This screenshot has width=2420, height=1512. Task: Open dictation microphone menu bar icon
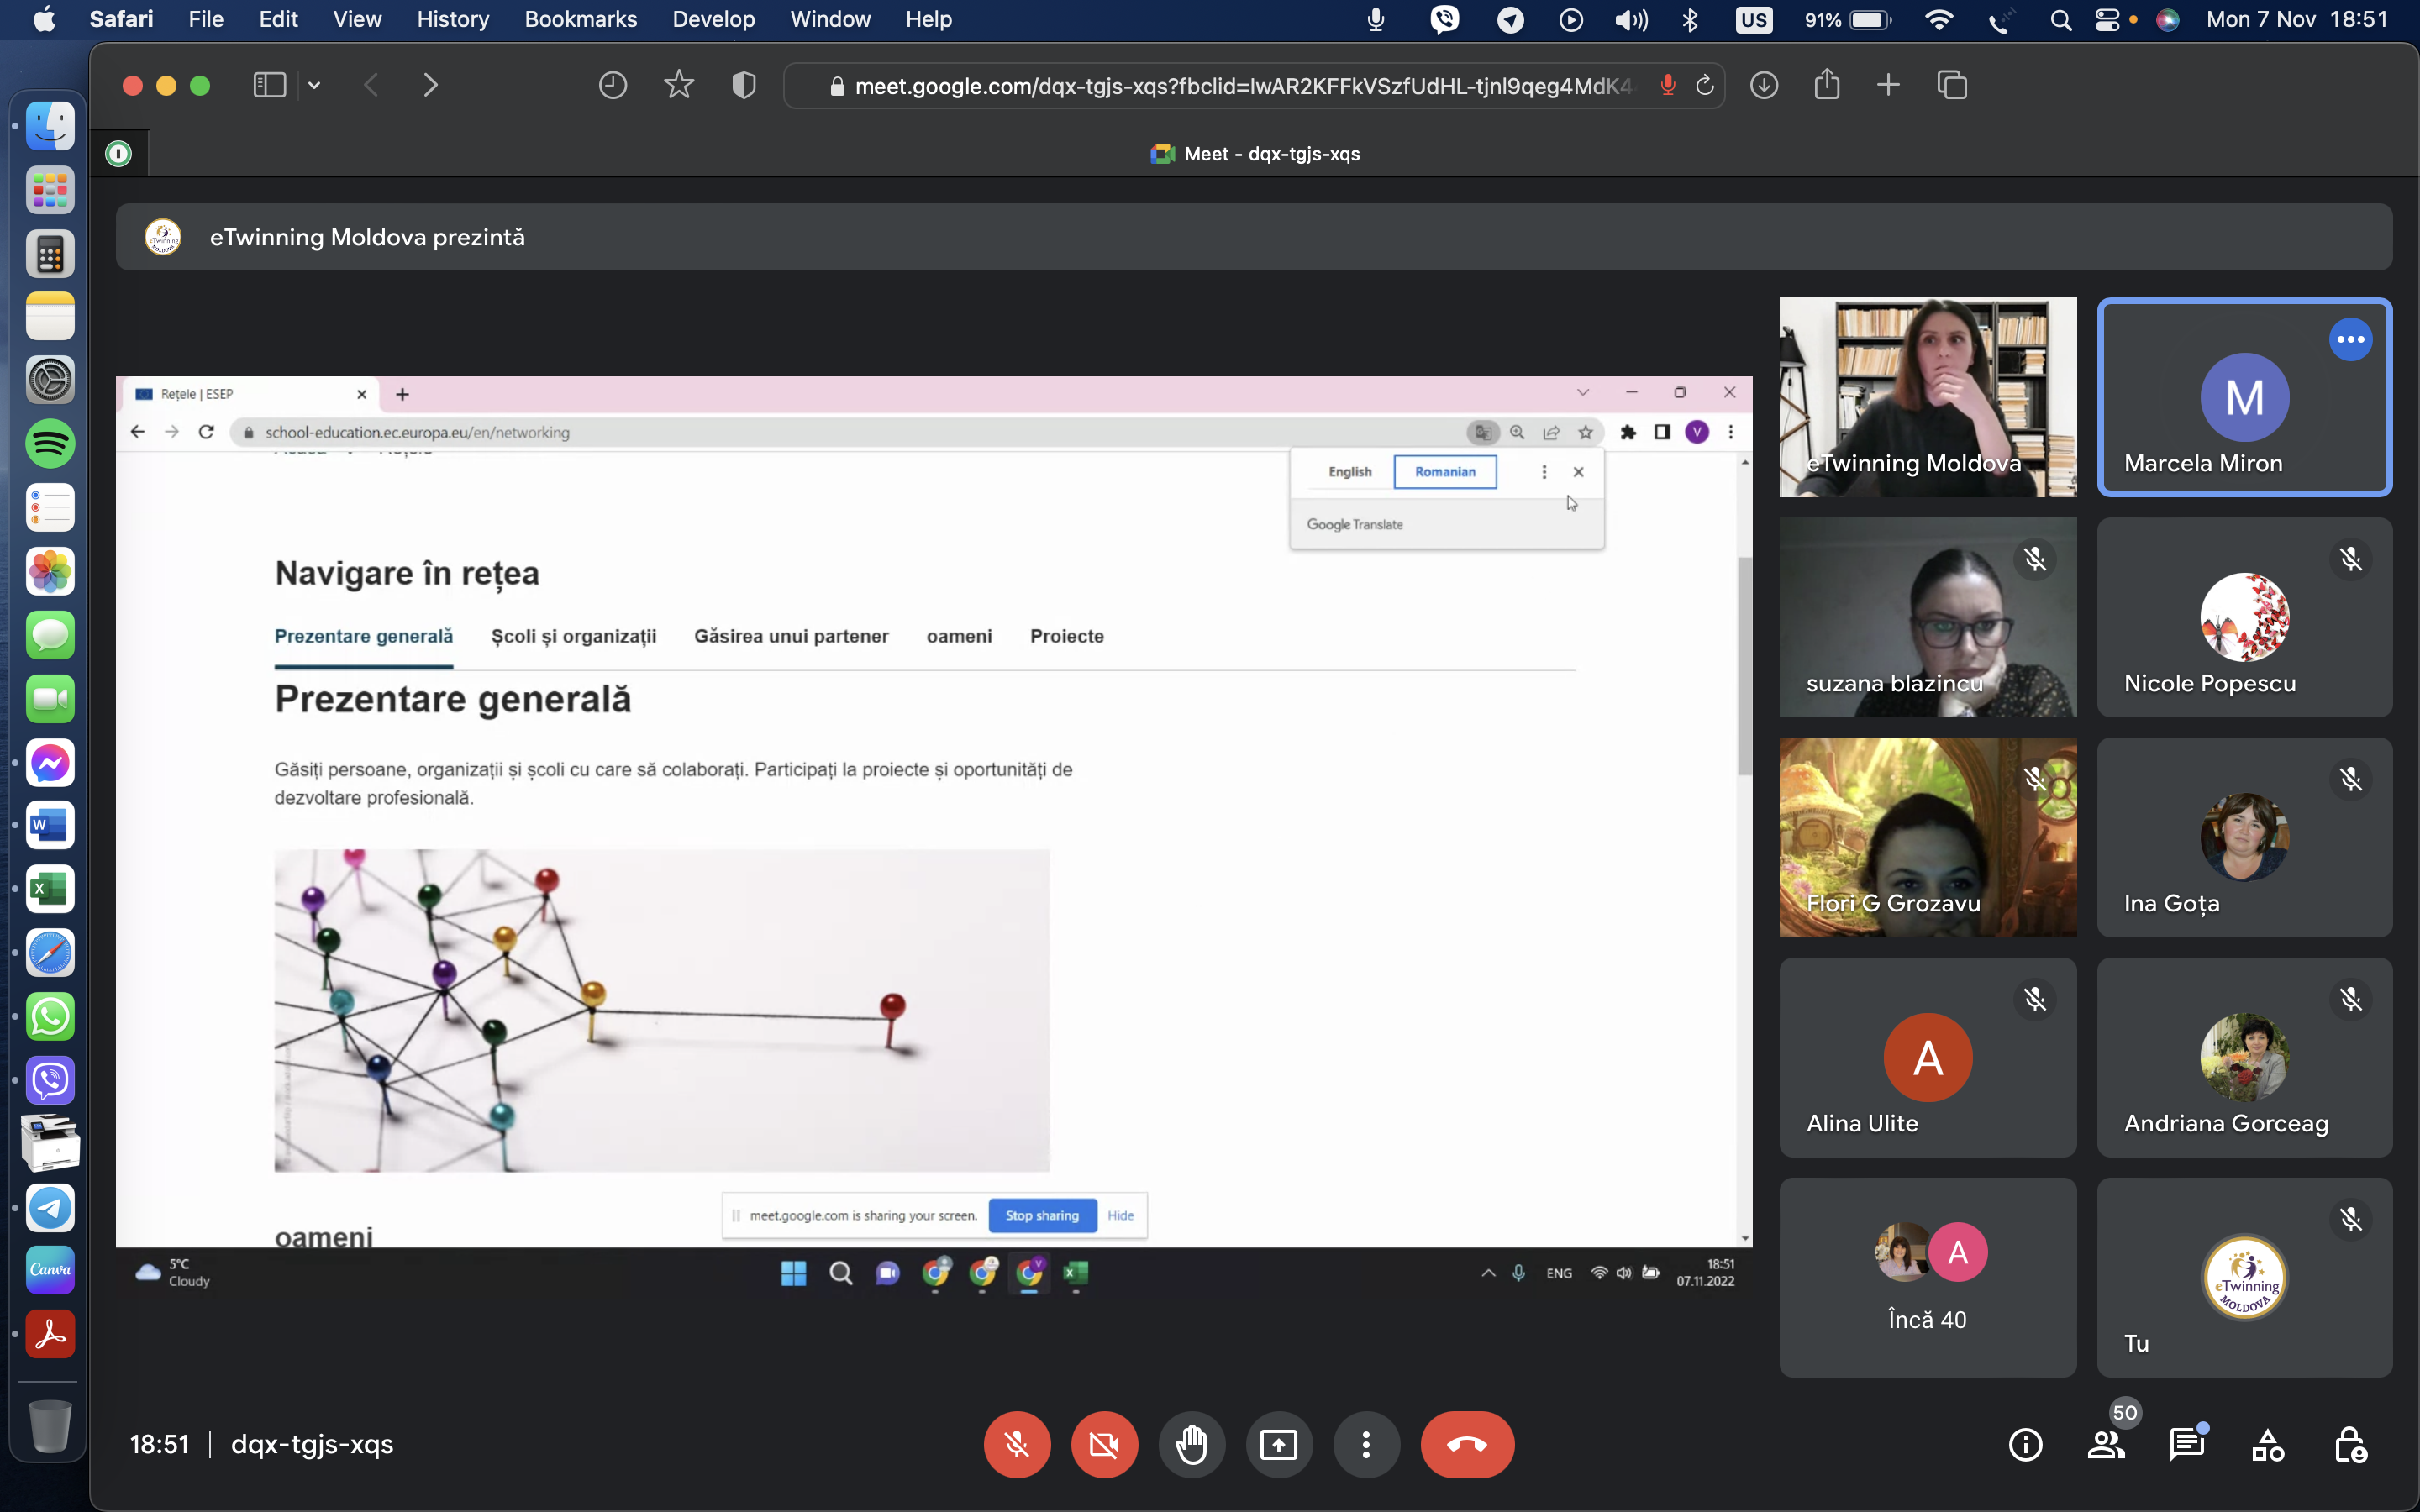(1376, 19)
